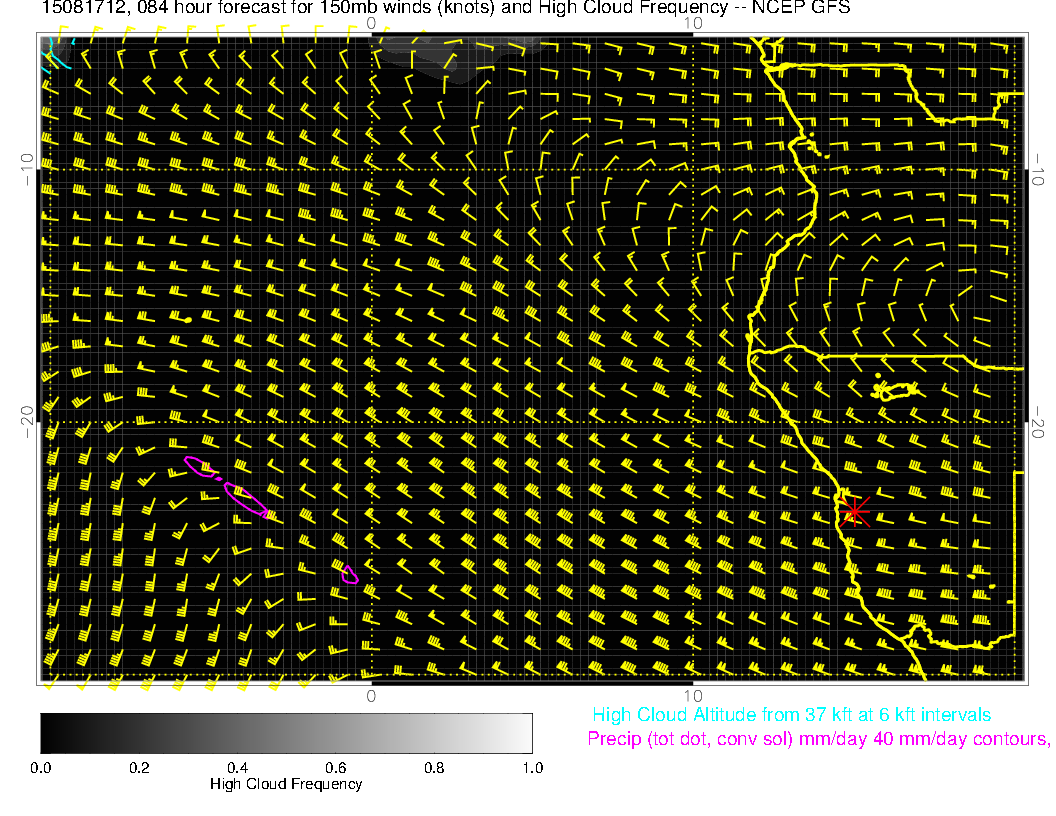Image resolution: width=1056 pixels, height=816 pixels.
Task: Select the "High Cloud Frequency" colorbar caption
Action: tap(286, 784)
